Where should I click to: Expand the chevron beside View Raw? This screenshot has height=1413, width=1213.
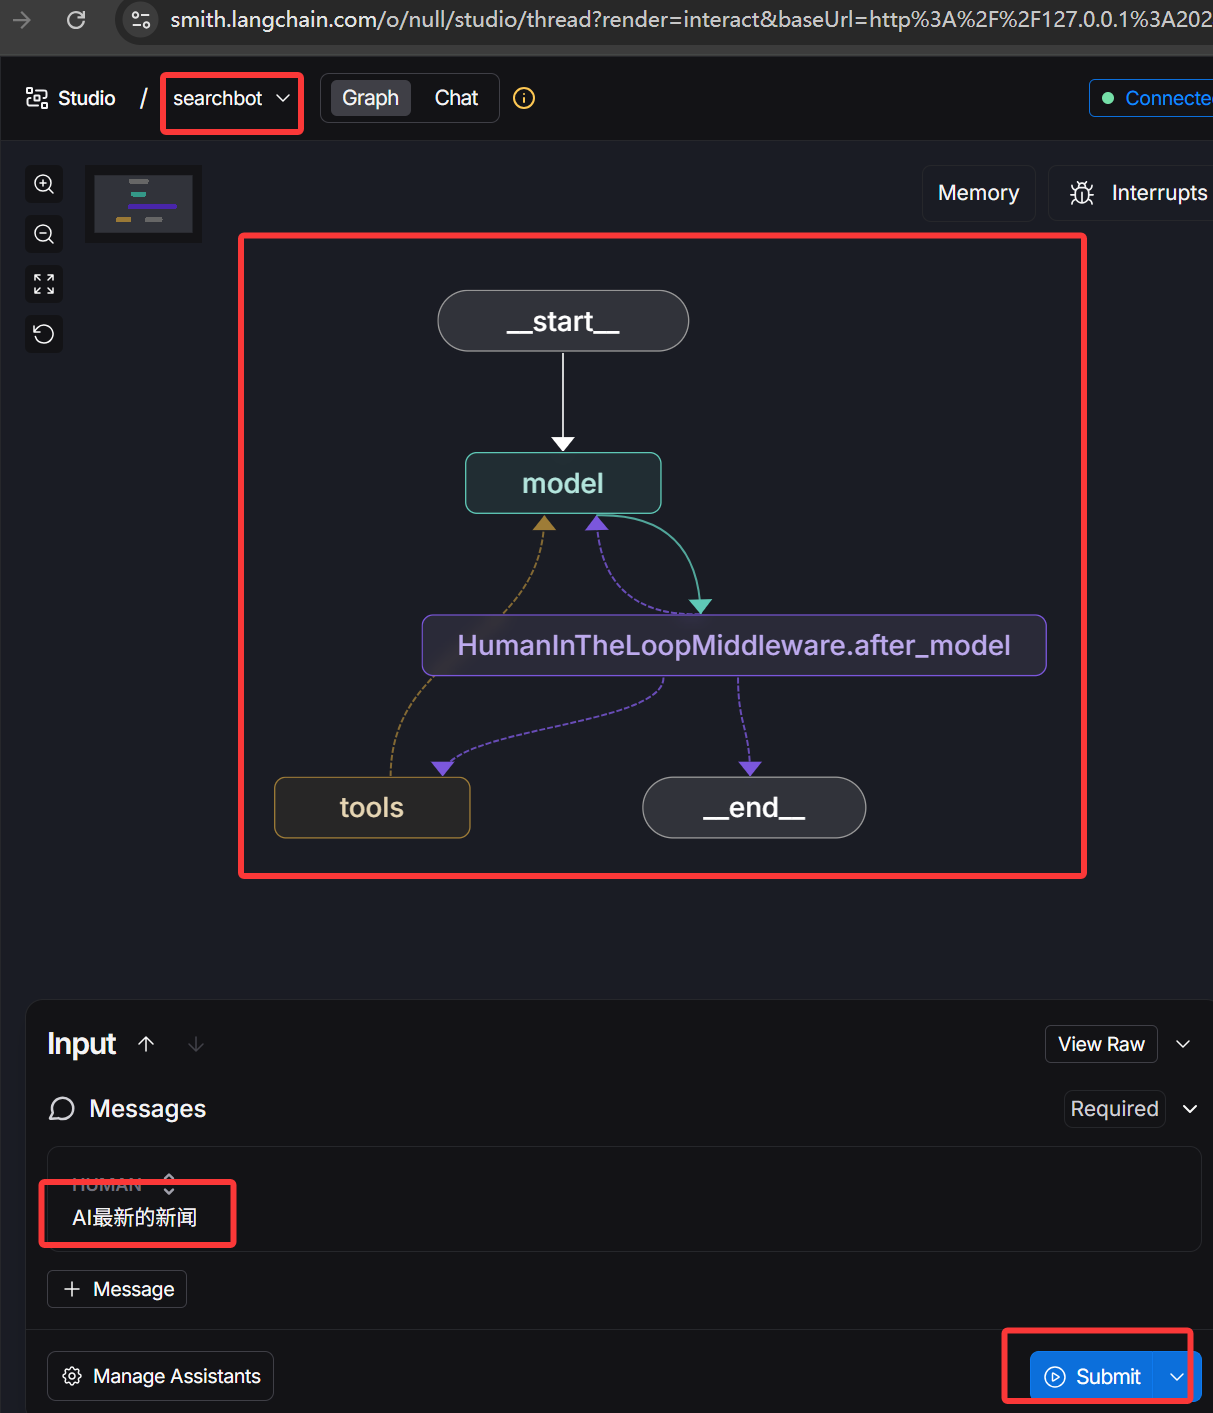point(1183,1044)
